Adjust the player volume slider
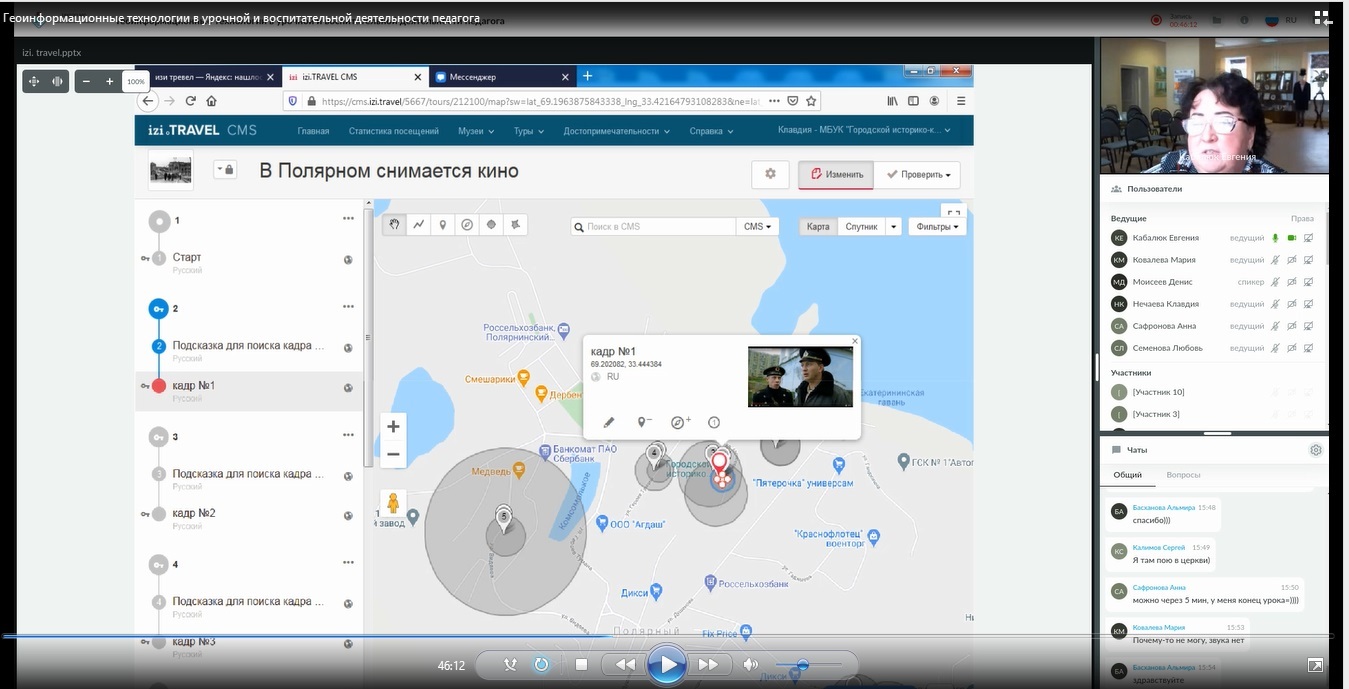1349x689 pixels. 802,665
